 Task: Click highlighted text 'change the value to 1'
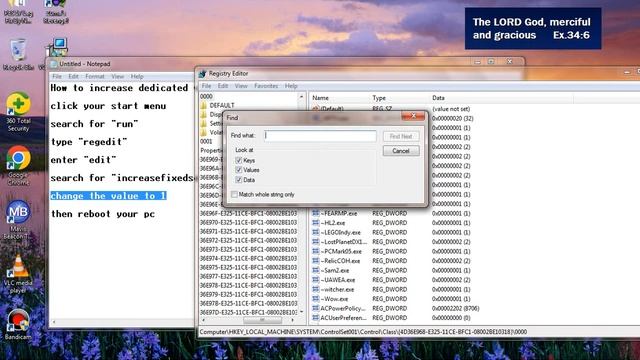(108, 196)
